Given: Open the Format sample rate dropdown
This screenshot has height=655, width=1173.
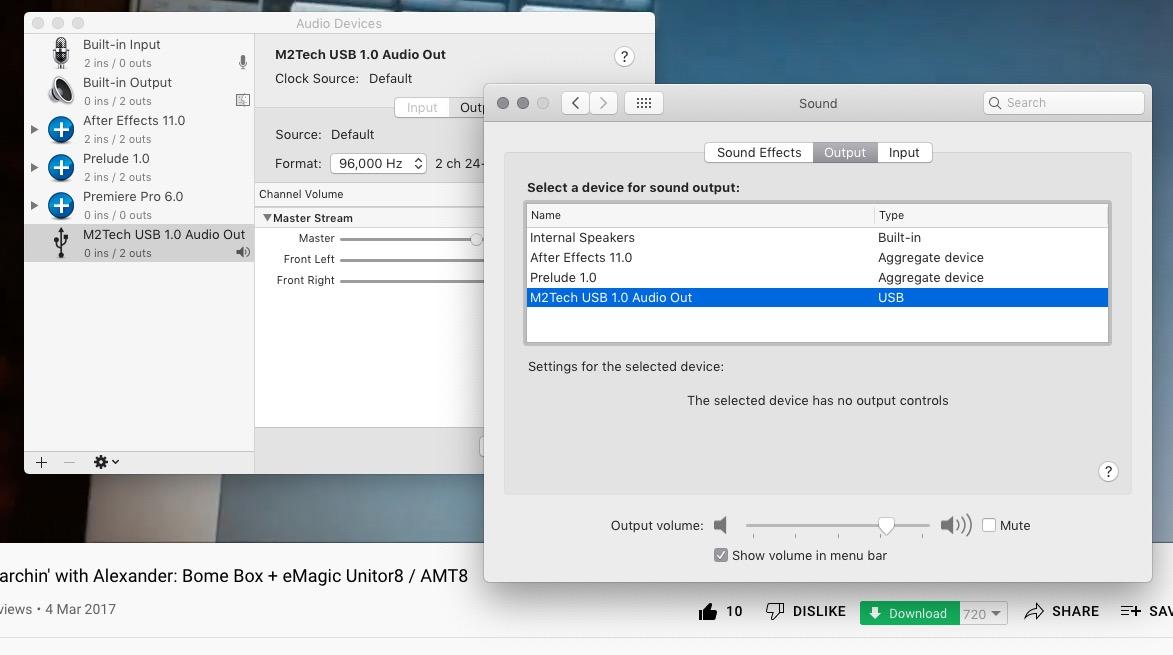Looking at the screenshot, I should click(378, 163).
